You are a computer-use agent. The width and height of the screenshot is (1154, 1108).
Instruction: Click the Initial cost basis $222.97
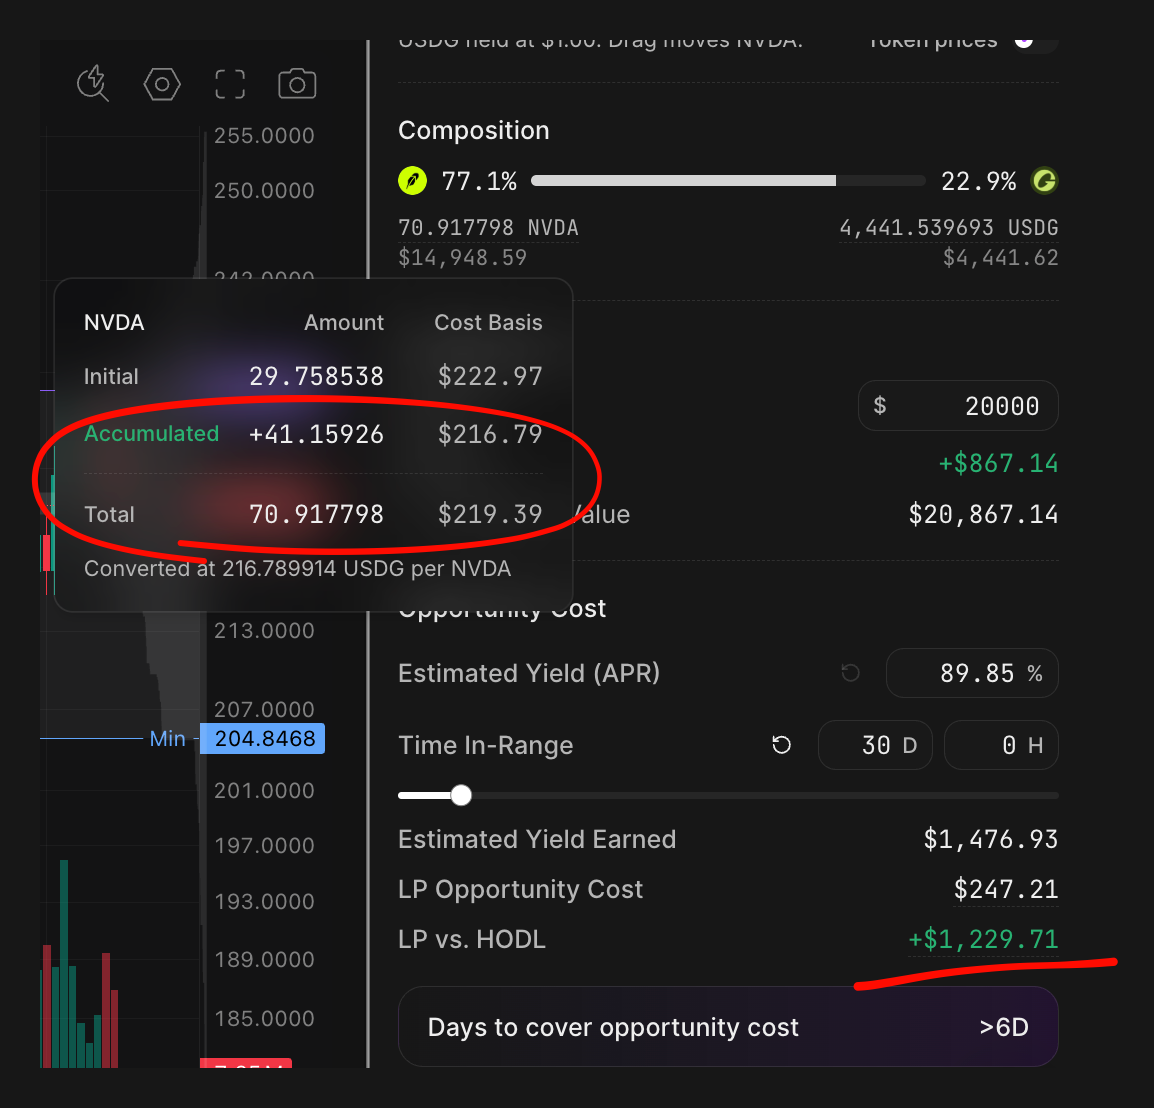[x=490, y=376]
